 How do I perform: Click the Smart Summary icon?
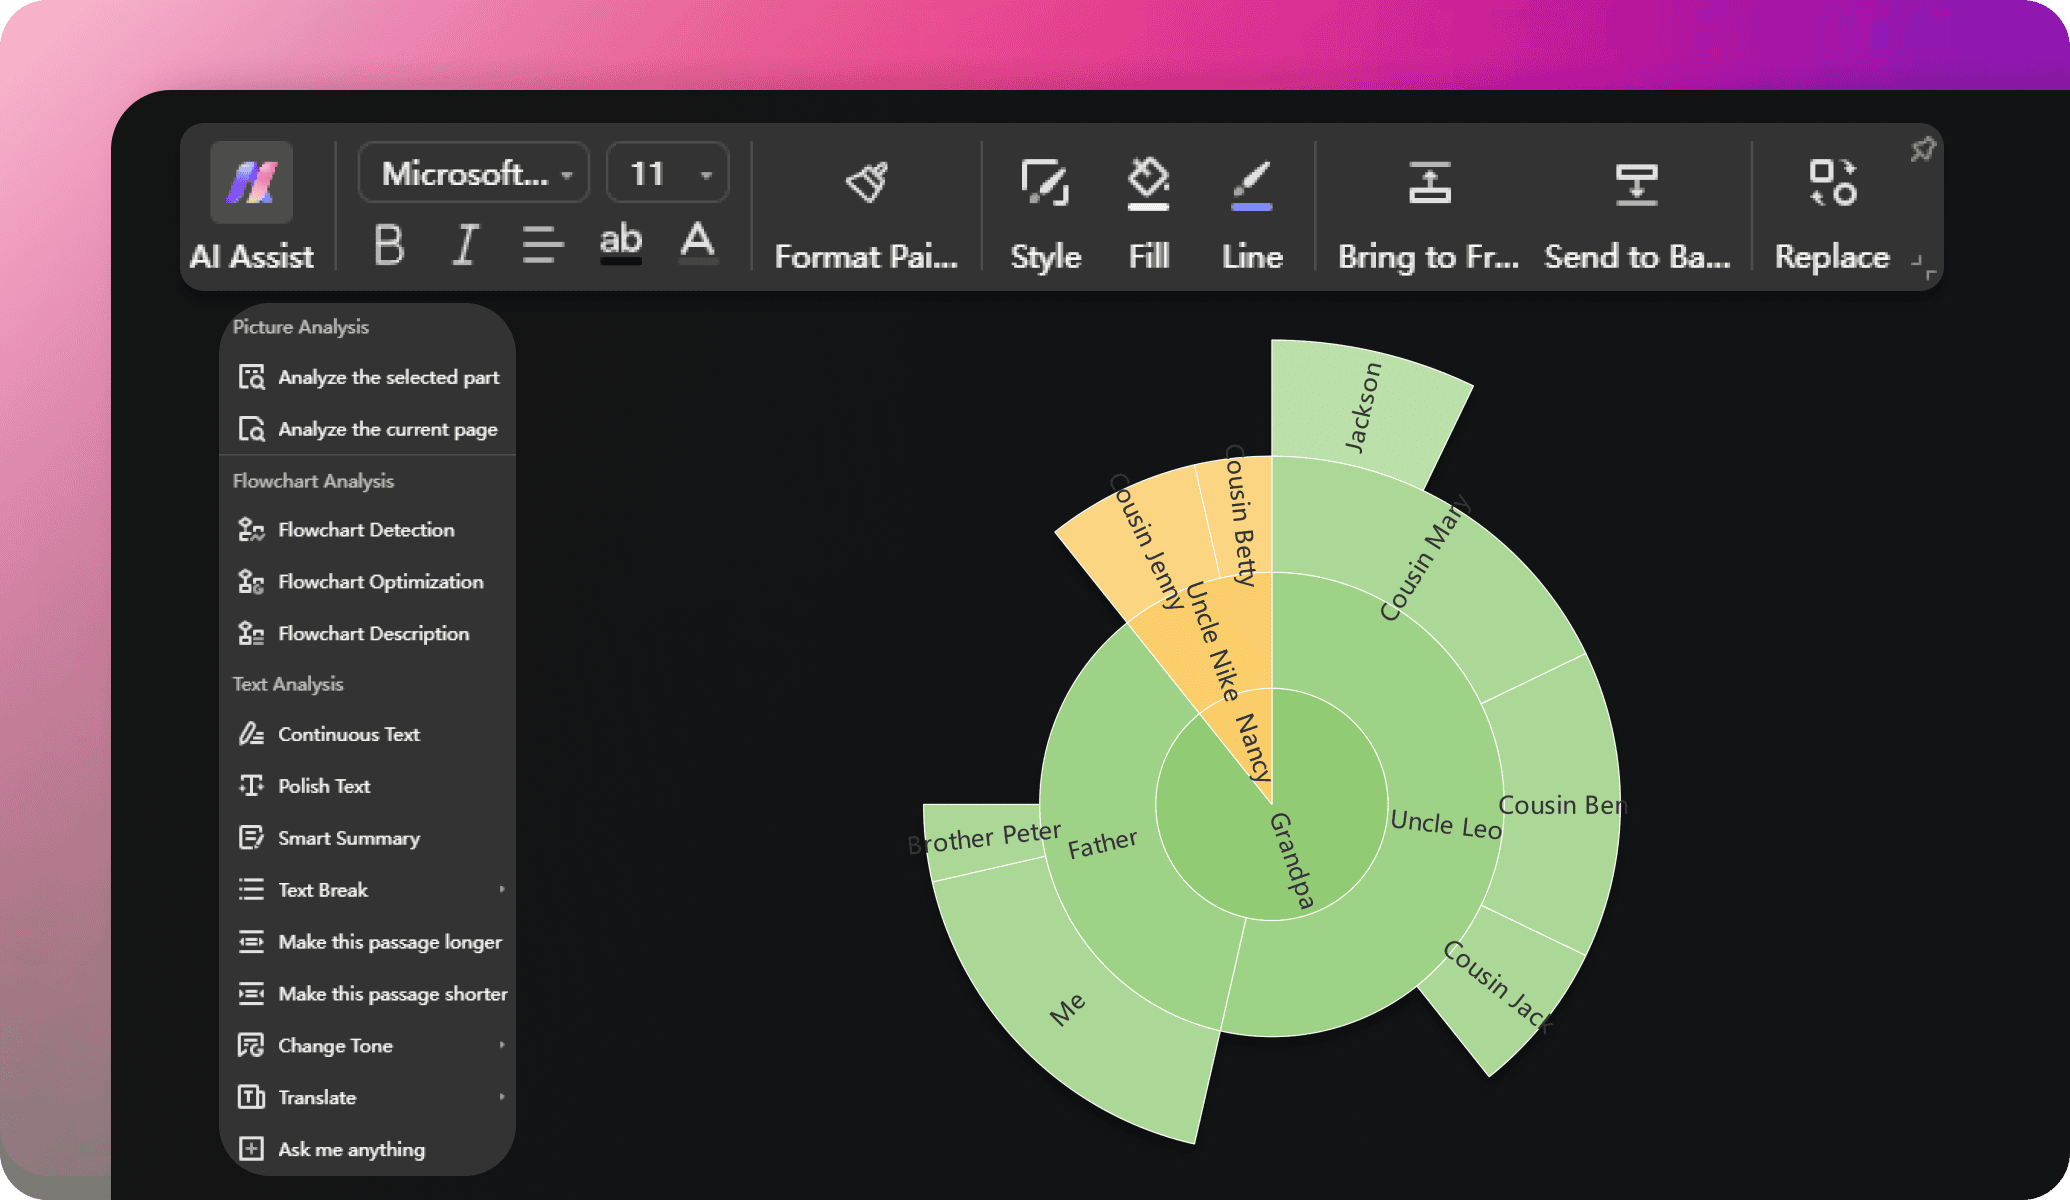pos(251,837)
